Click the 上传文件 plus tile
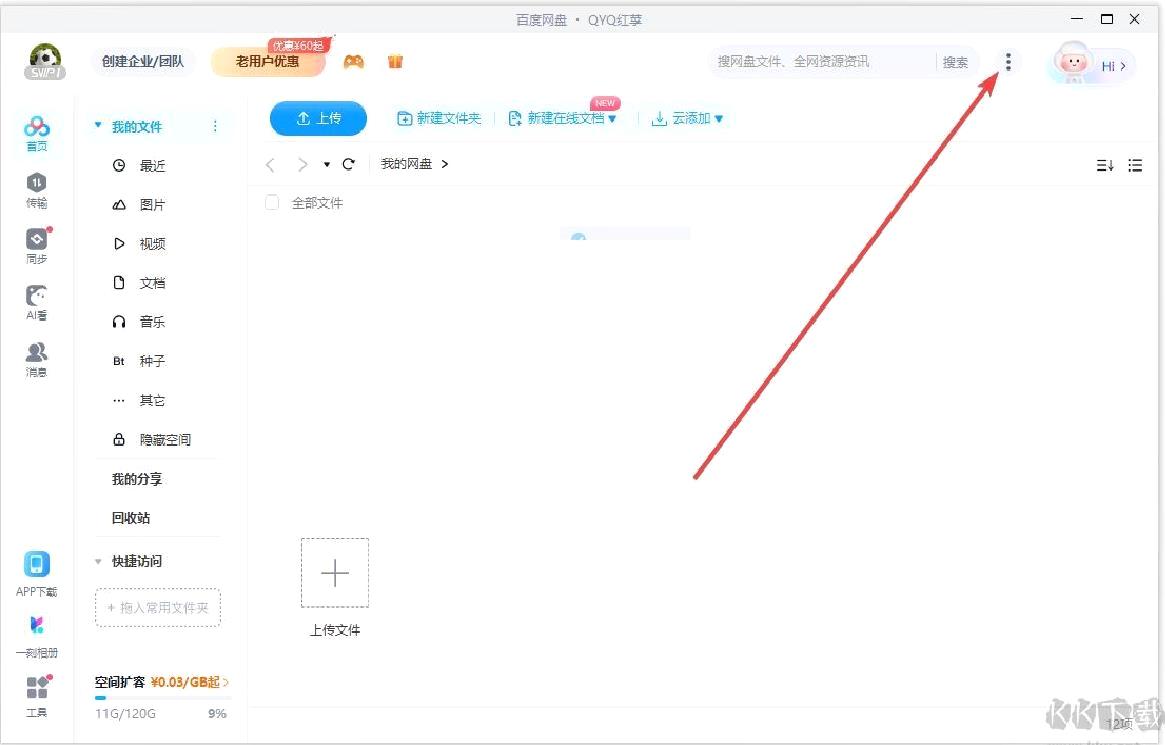The height and width of the screenshot is (745, 1165). [334, 573]
